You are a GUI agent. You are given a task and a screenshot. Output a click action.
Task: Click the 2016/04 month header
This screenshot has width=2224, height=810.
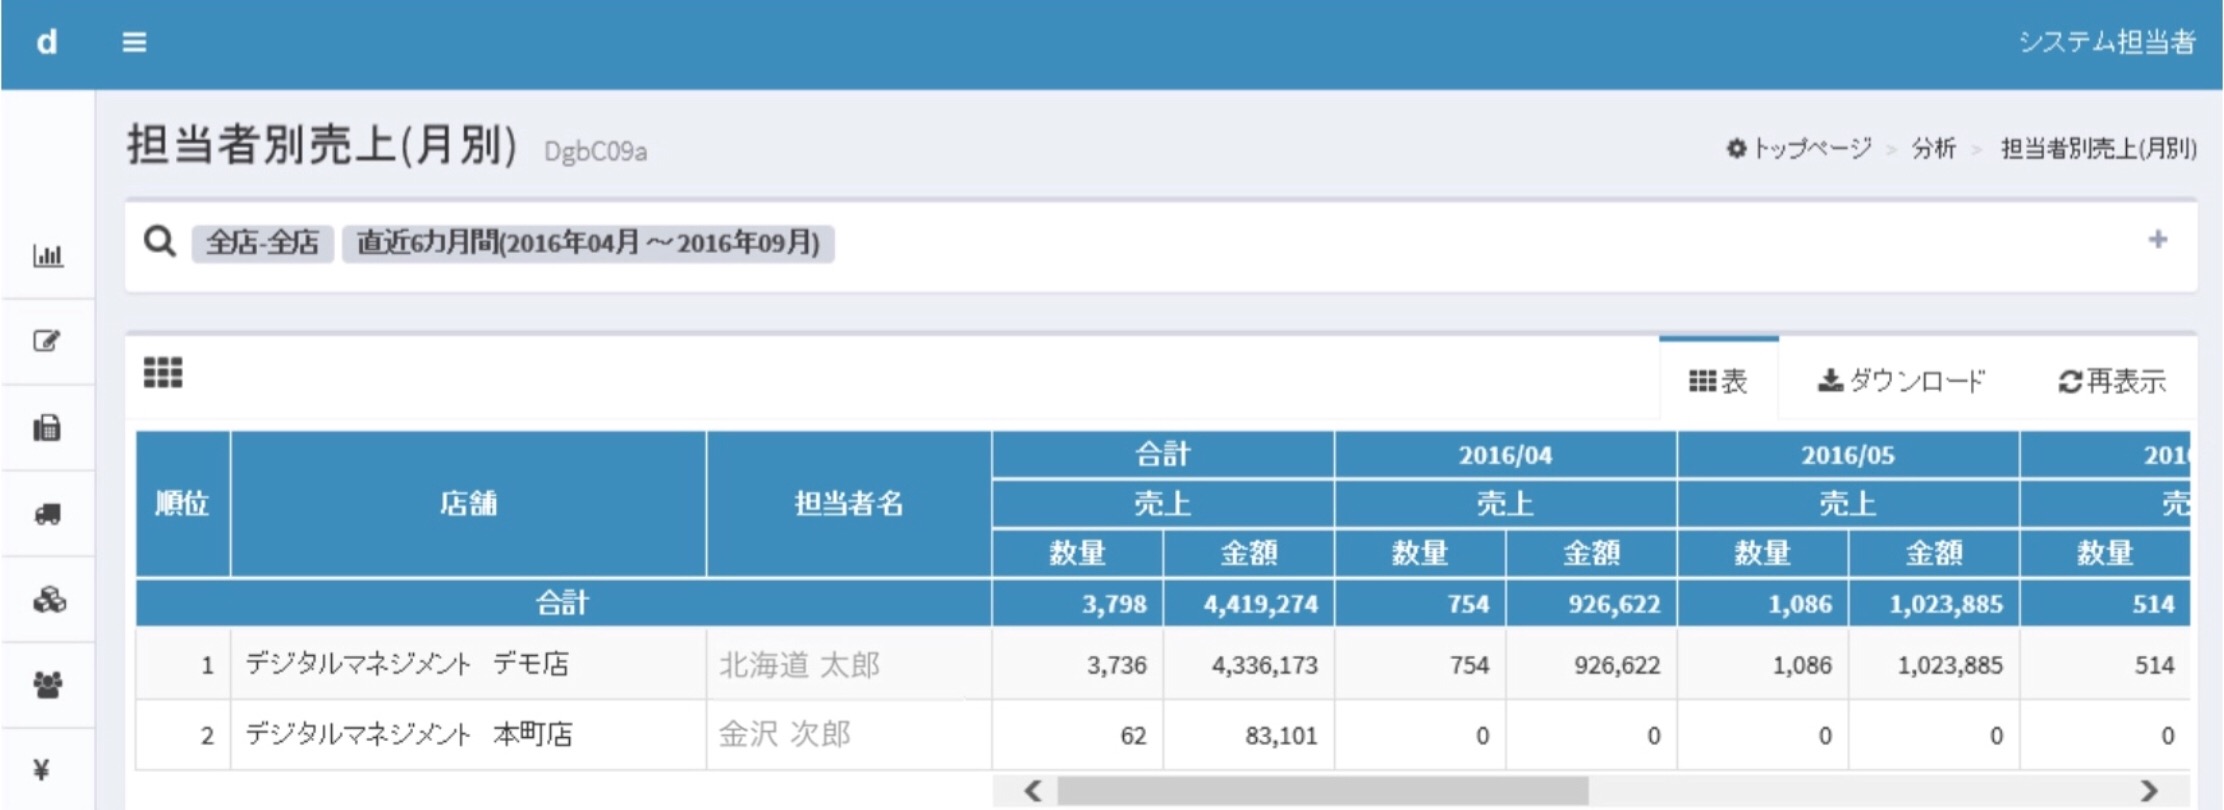tap(1505, 455)
